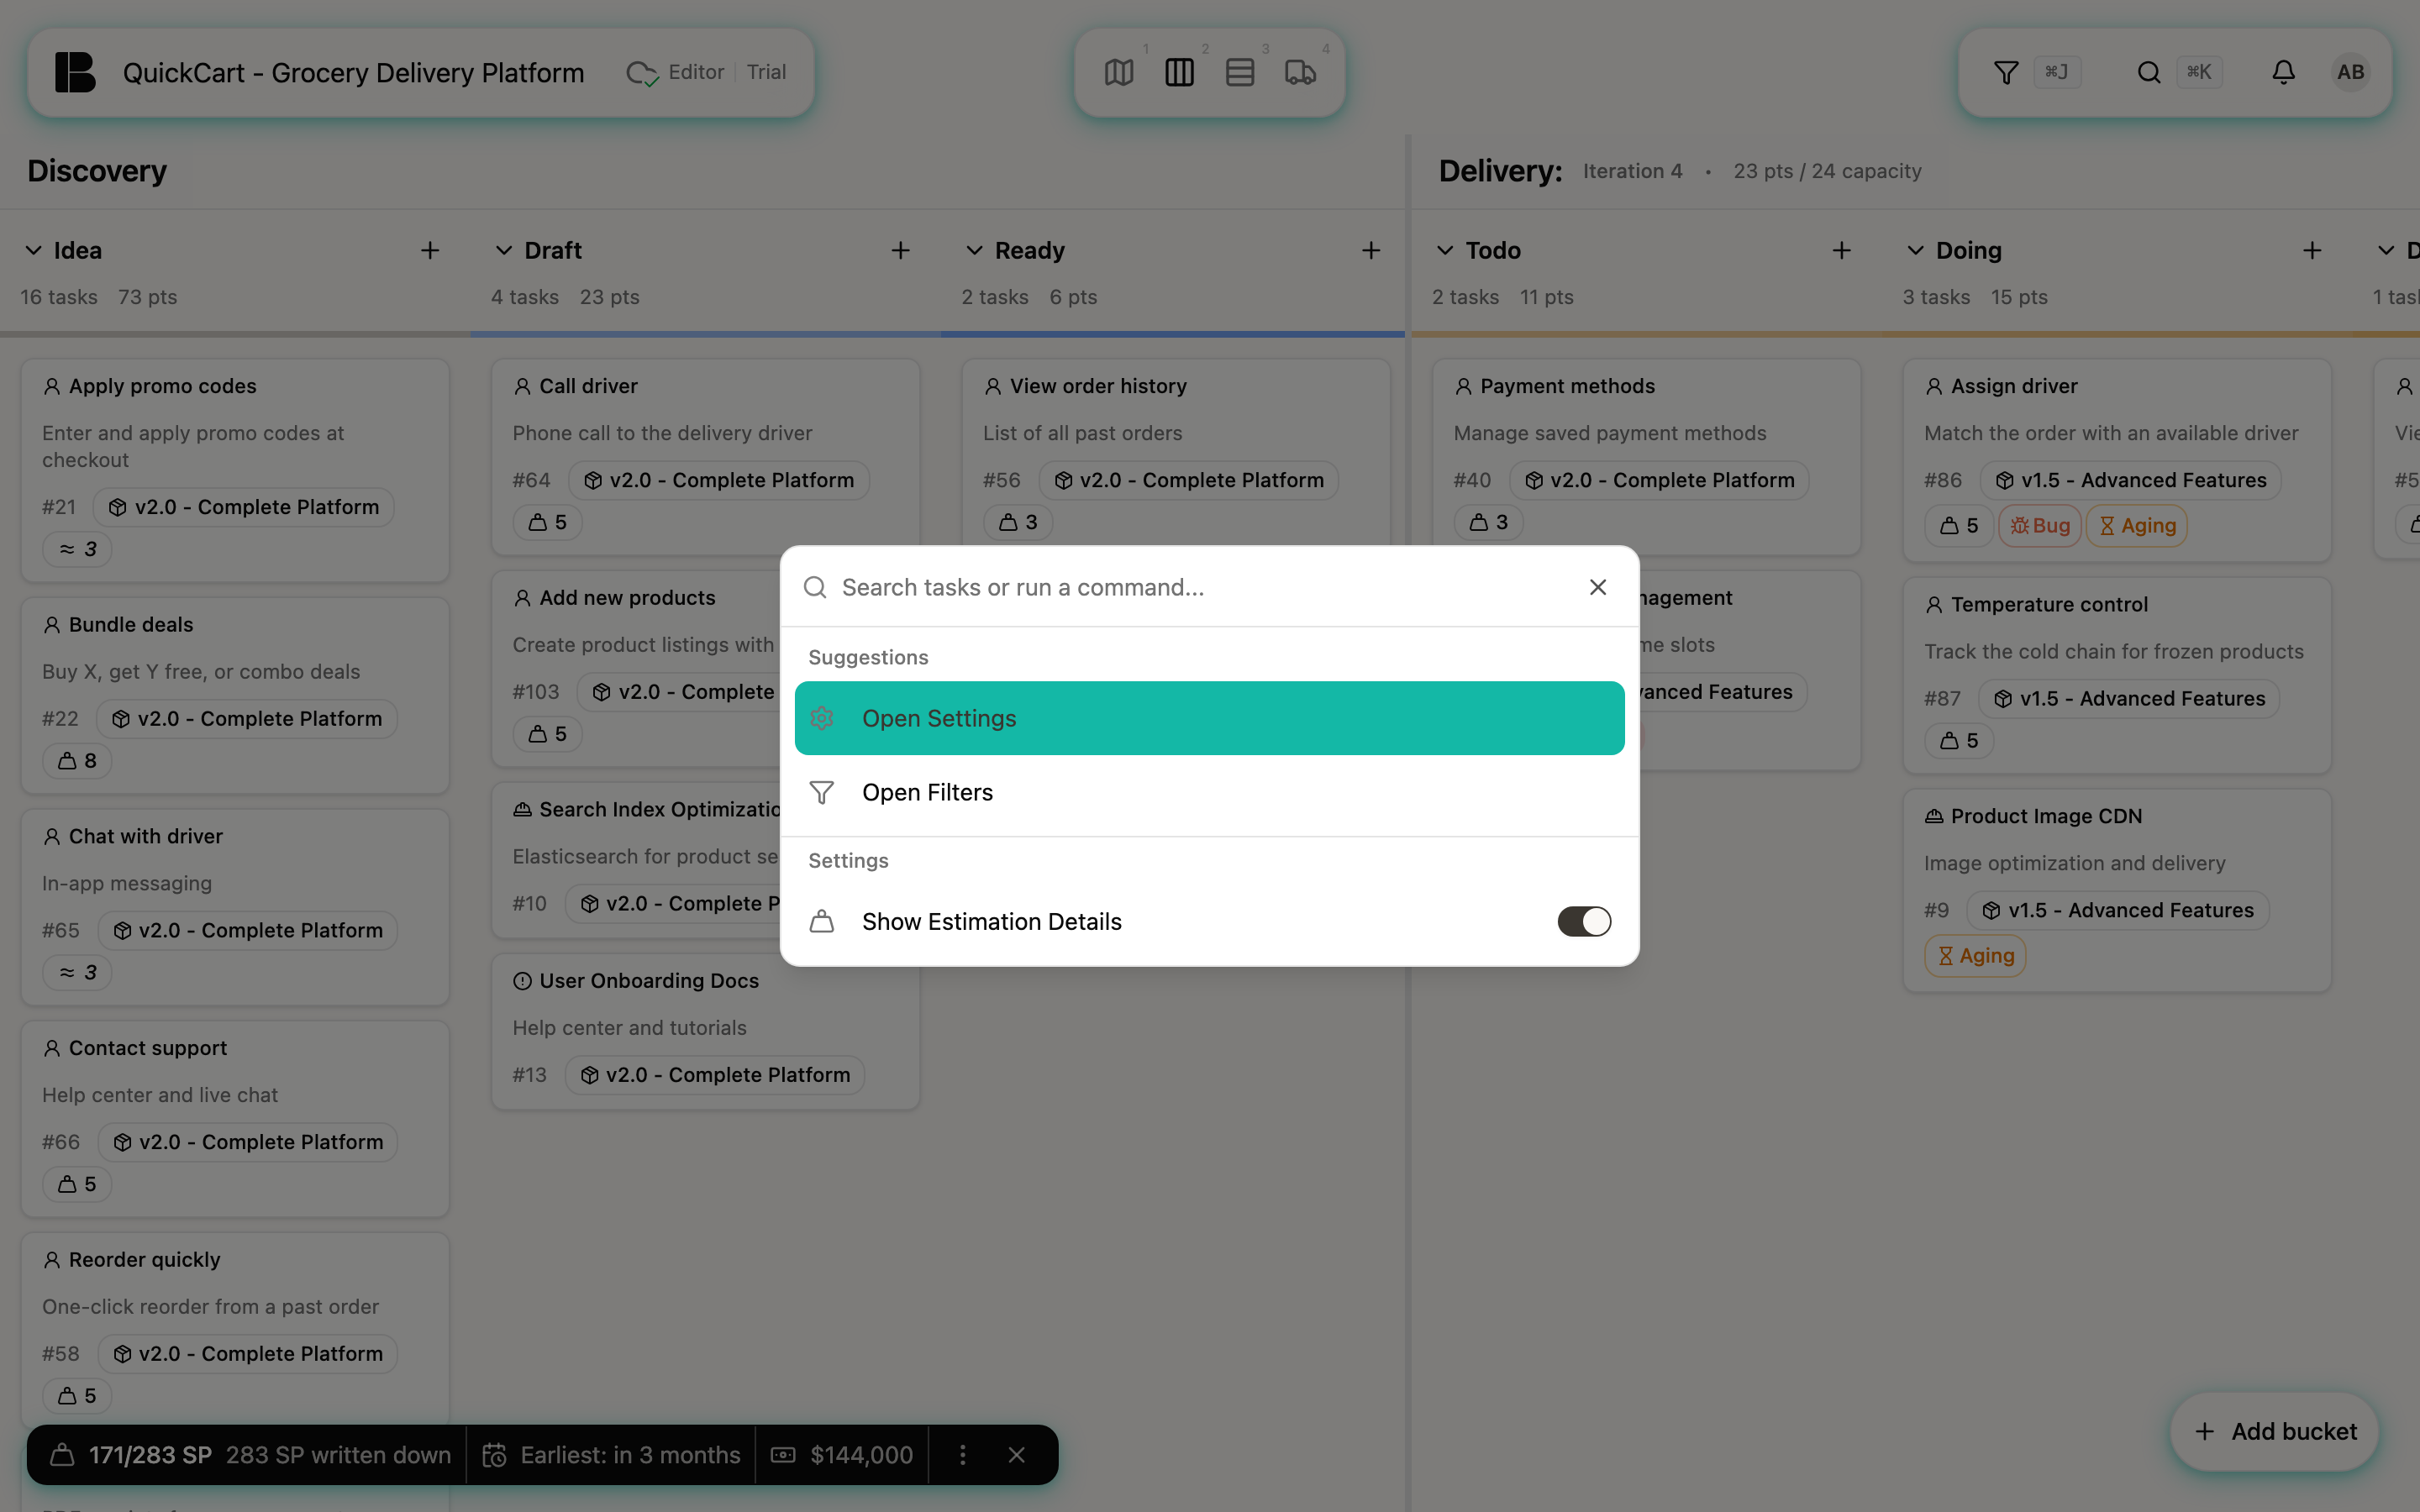Close the command palette with X
The width and height of the screenshot is (2420, 1512).
[1598, 587]
